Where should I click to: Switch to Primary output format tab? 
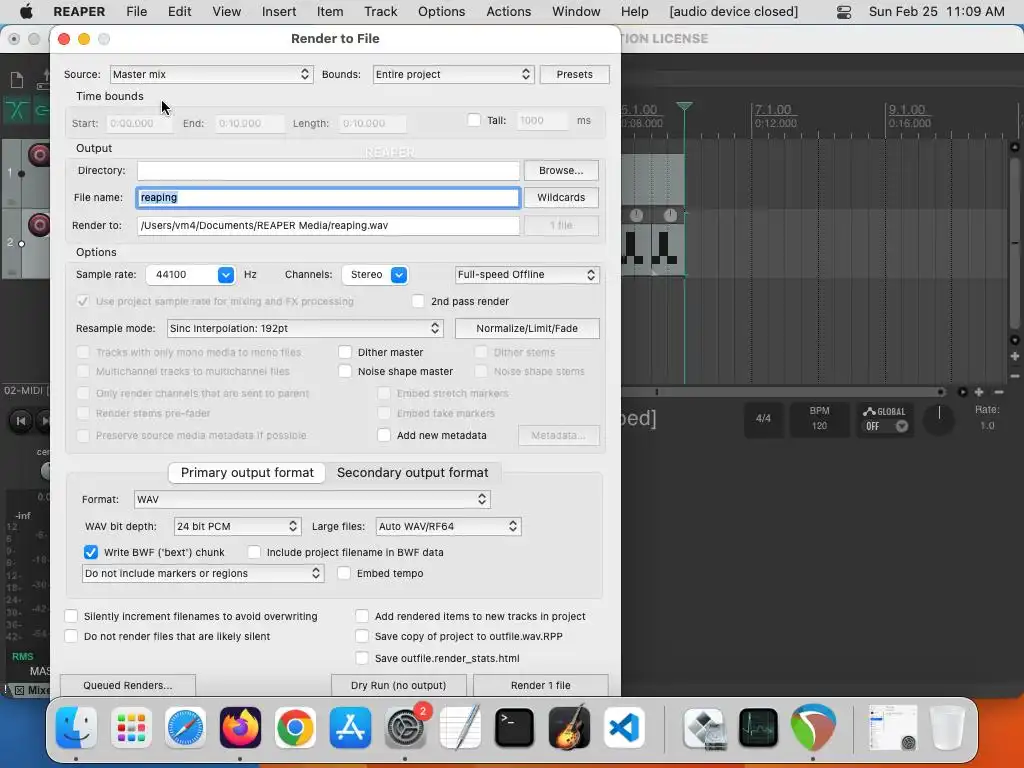247,472
